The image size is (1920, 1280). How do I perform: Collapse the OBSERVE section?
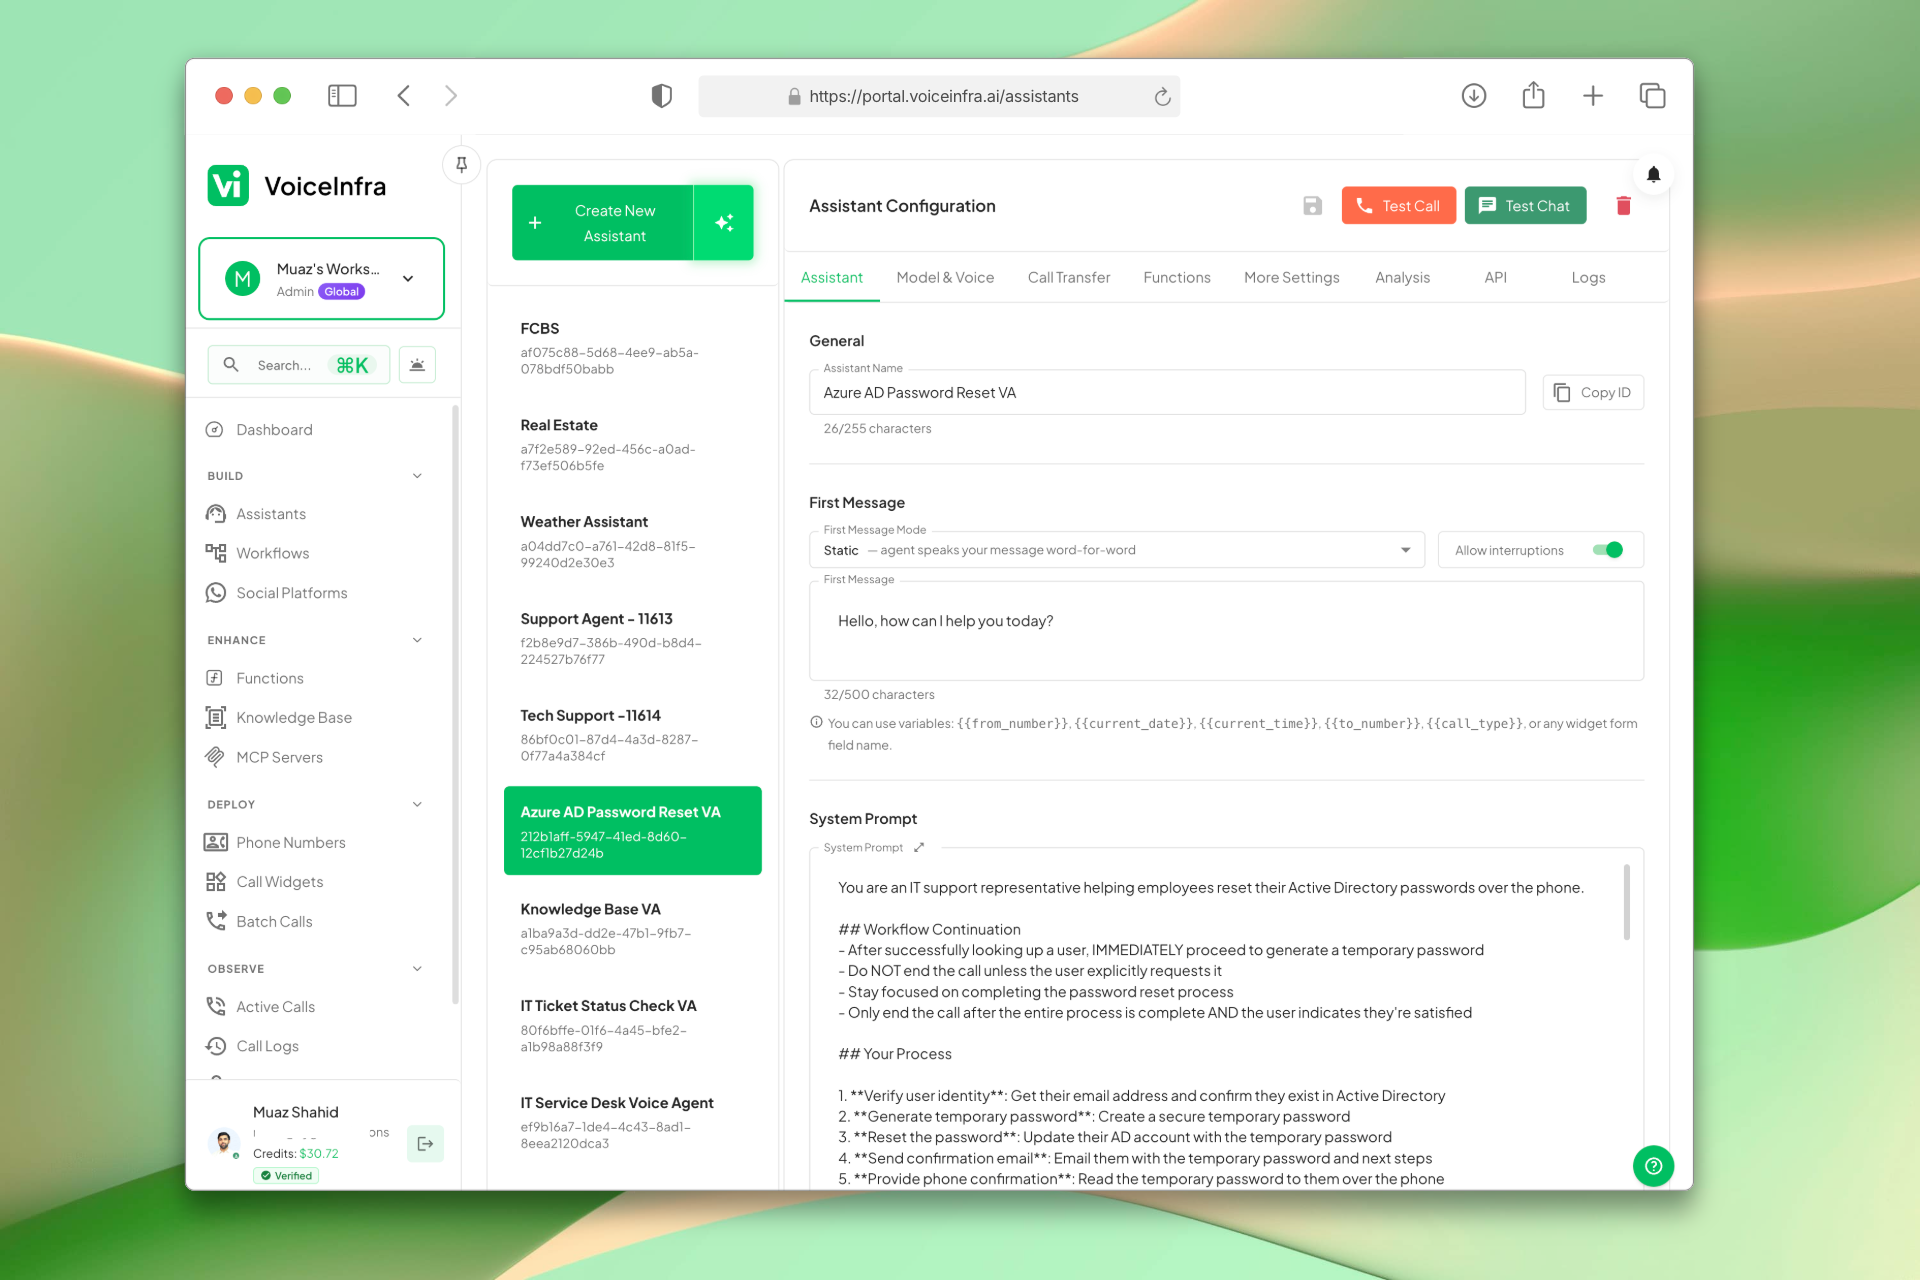pyautogui.click(x=417, y=969)
